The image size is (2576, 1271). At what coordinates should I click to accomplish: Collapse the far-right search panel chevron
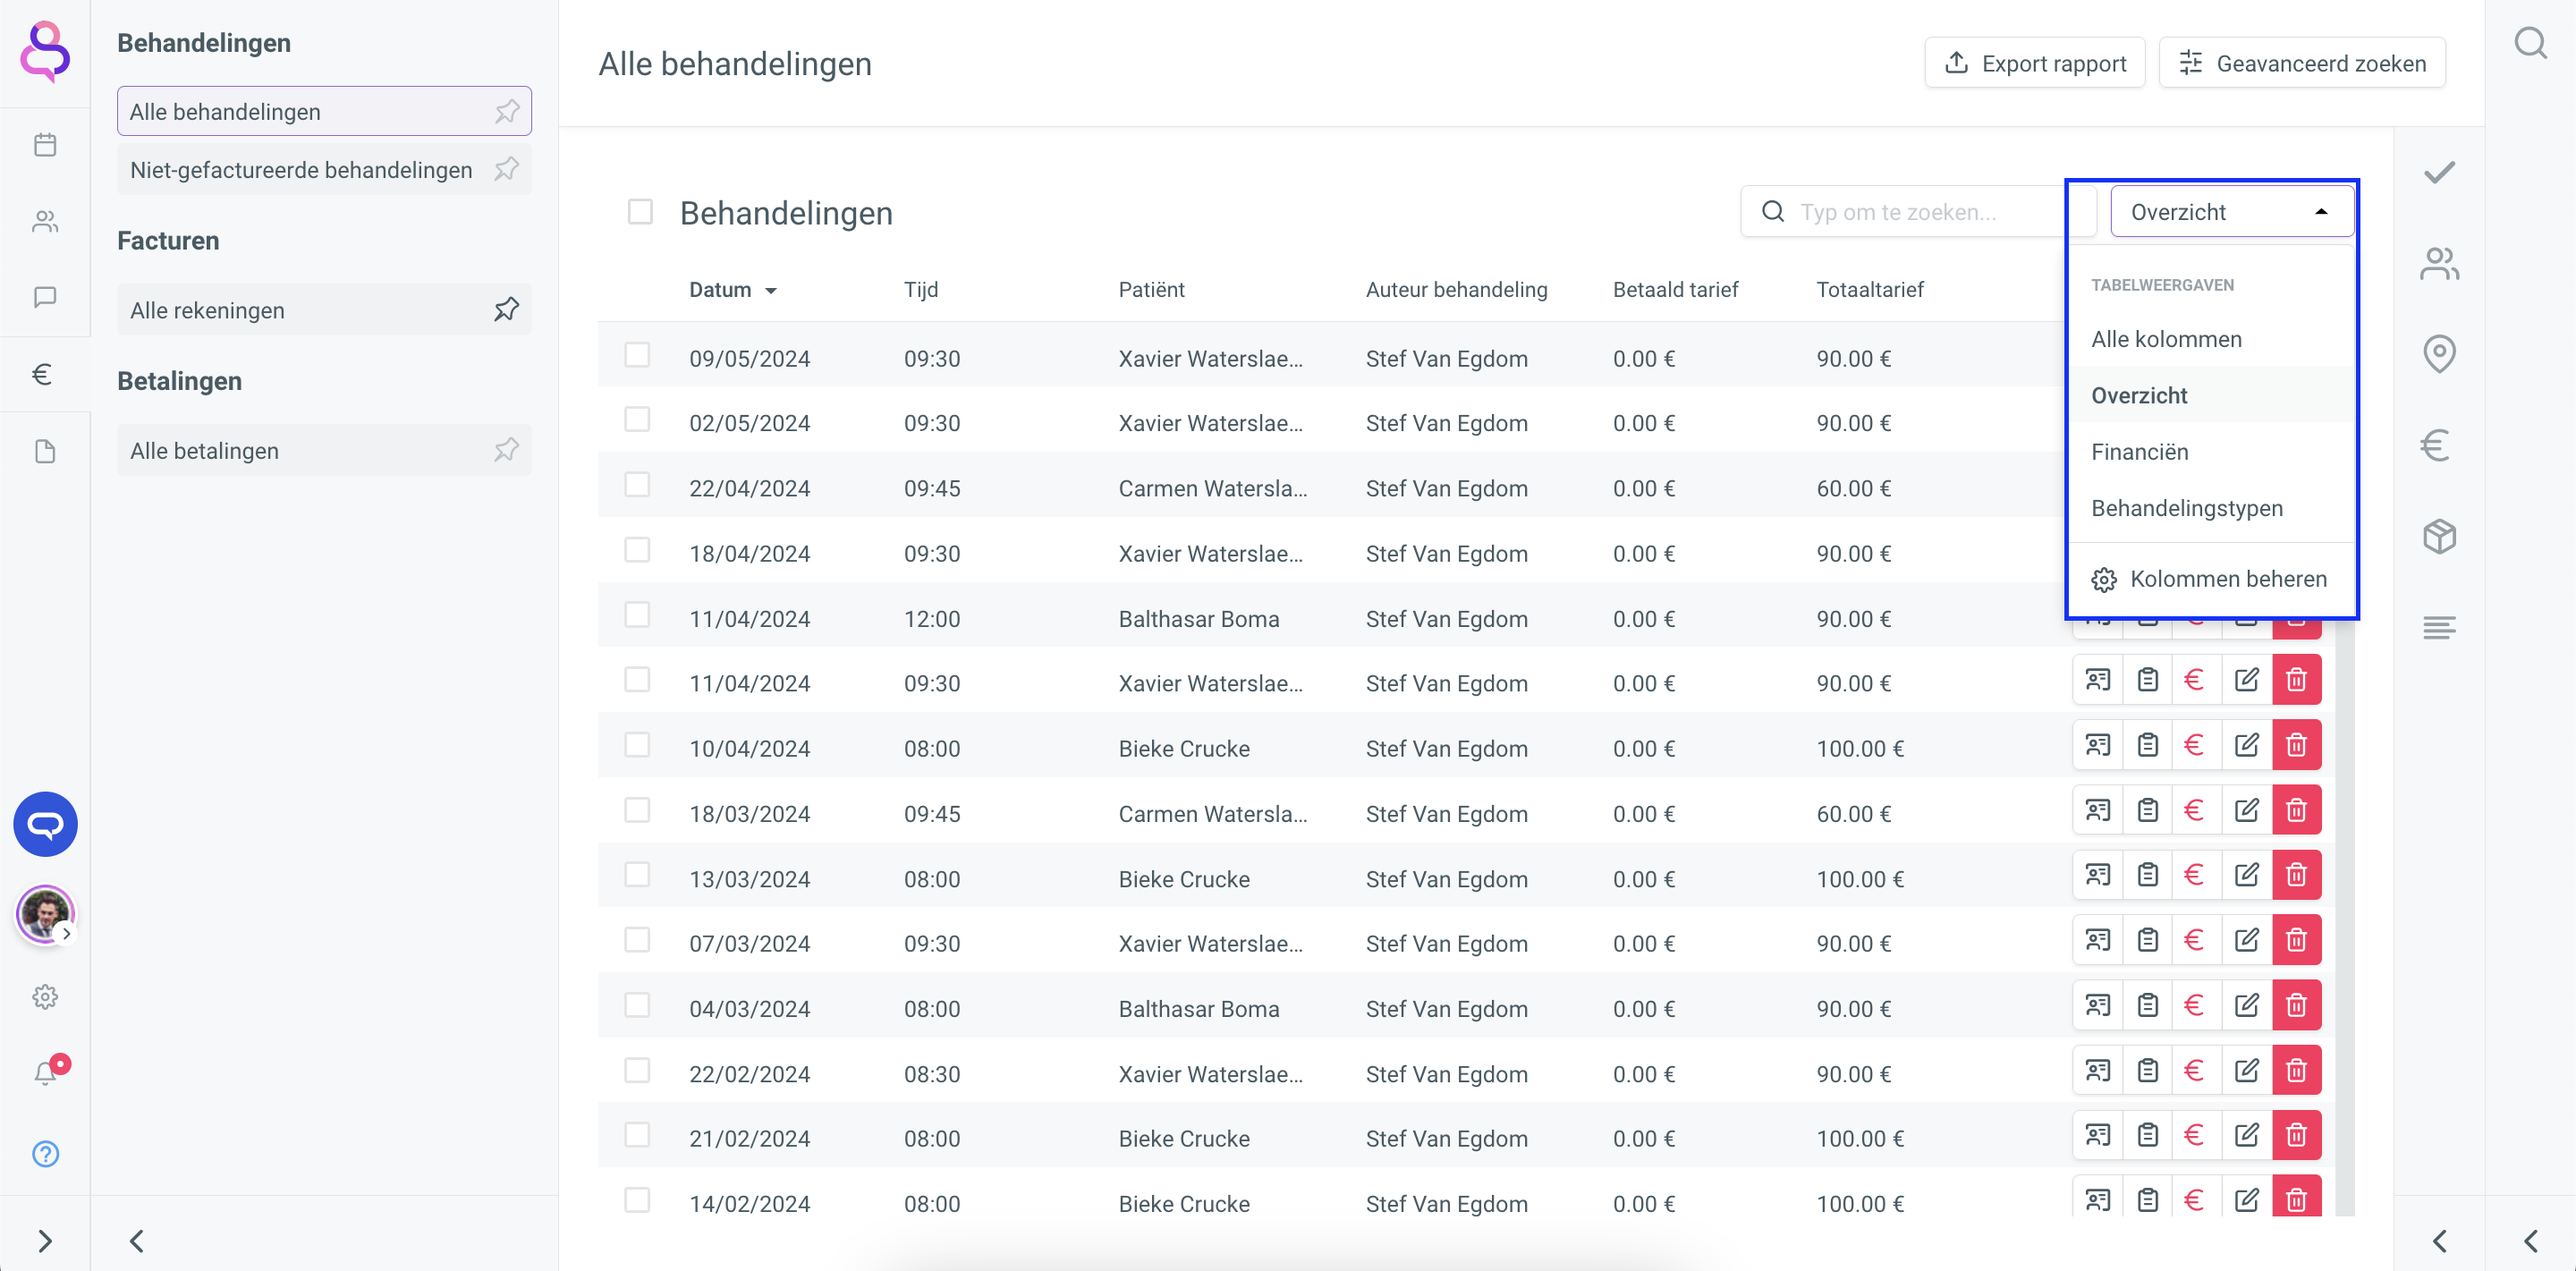click(x=2530, y=1240)
